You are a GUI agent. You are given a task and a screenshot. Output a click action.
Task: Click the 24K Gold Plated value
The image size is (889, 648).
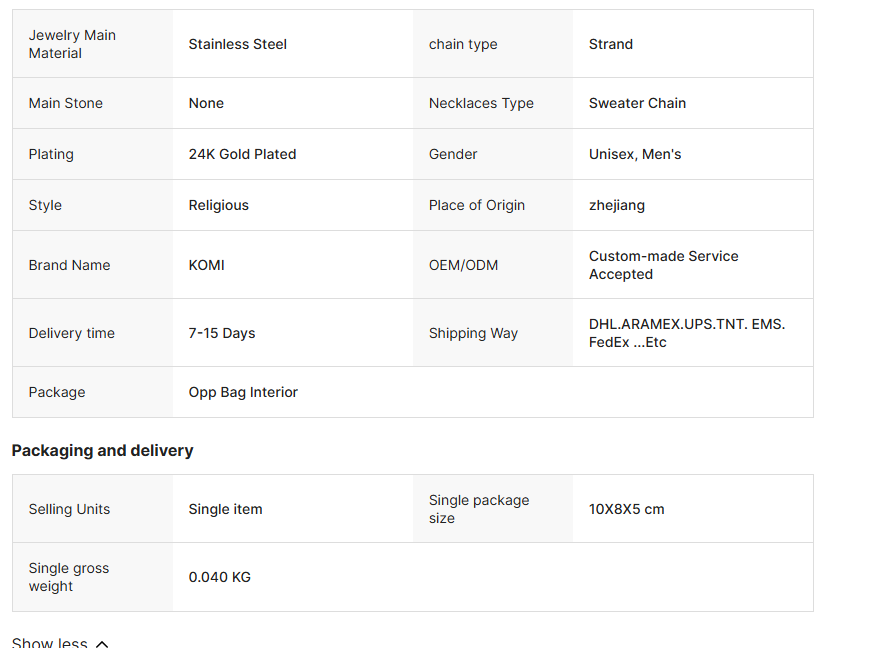point(242,154)
